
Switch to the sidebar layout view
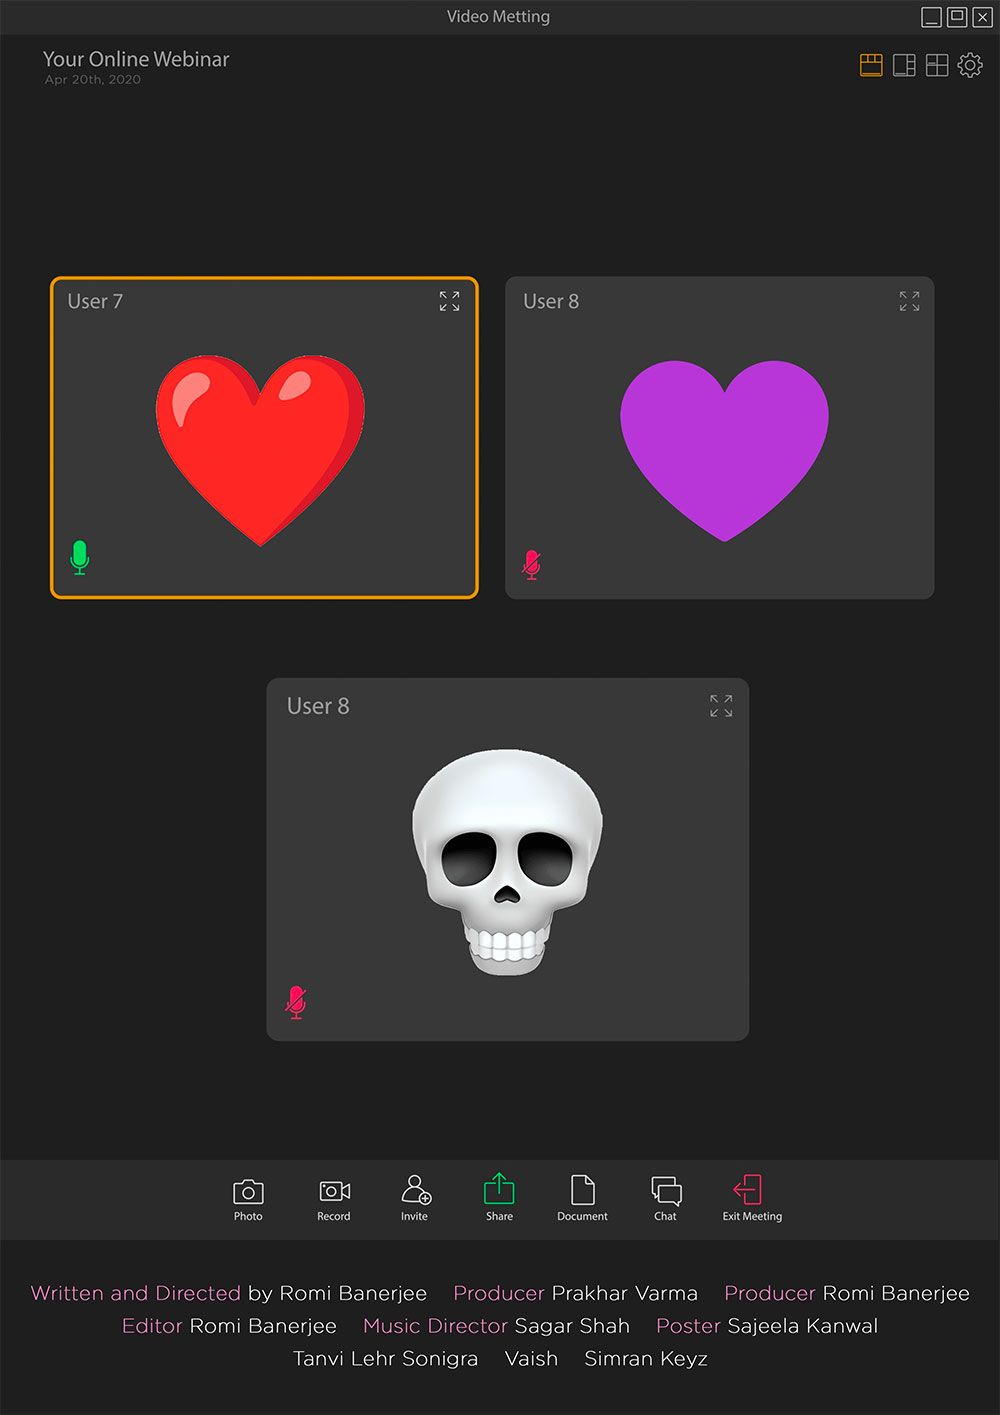click(904, 66)
